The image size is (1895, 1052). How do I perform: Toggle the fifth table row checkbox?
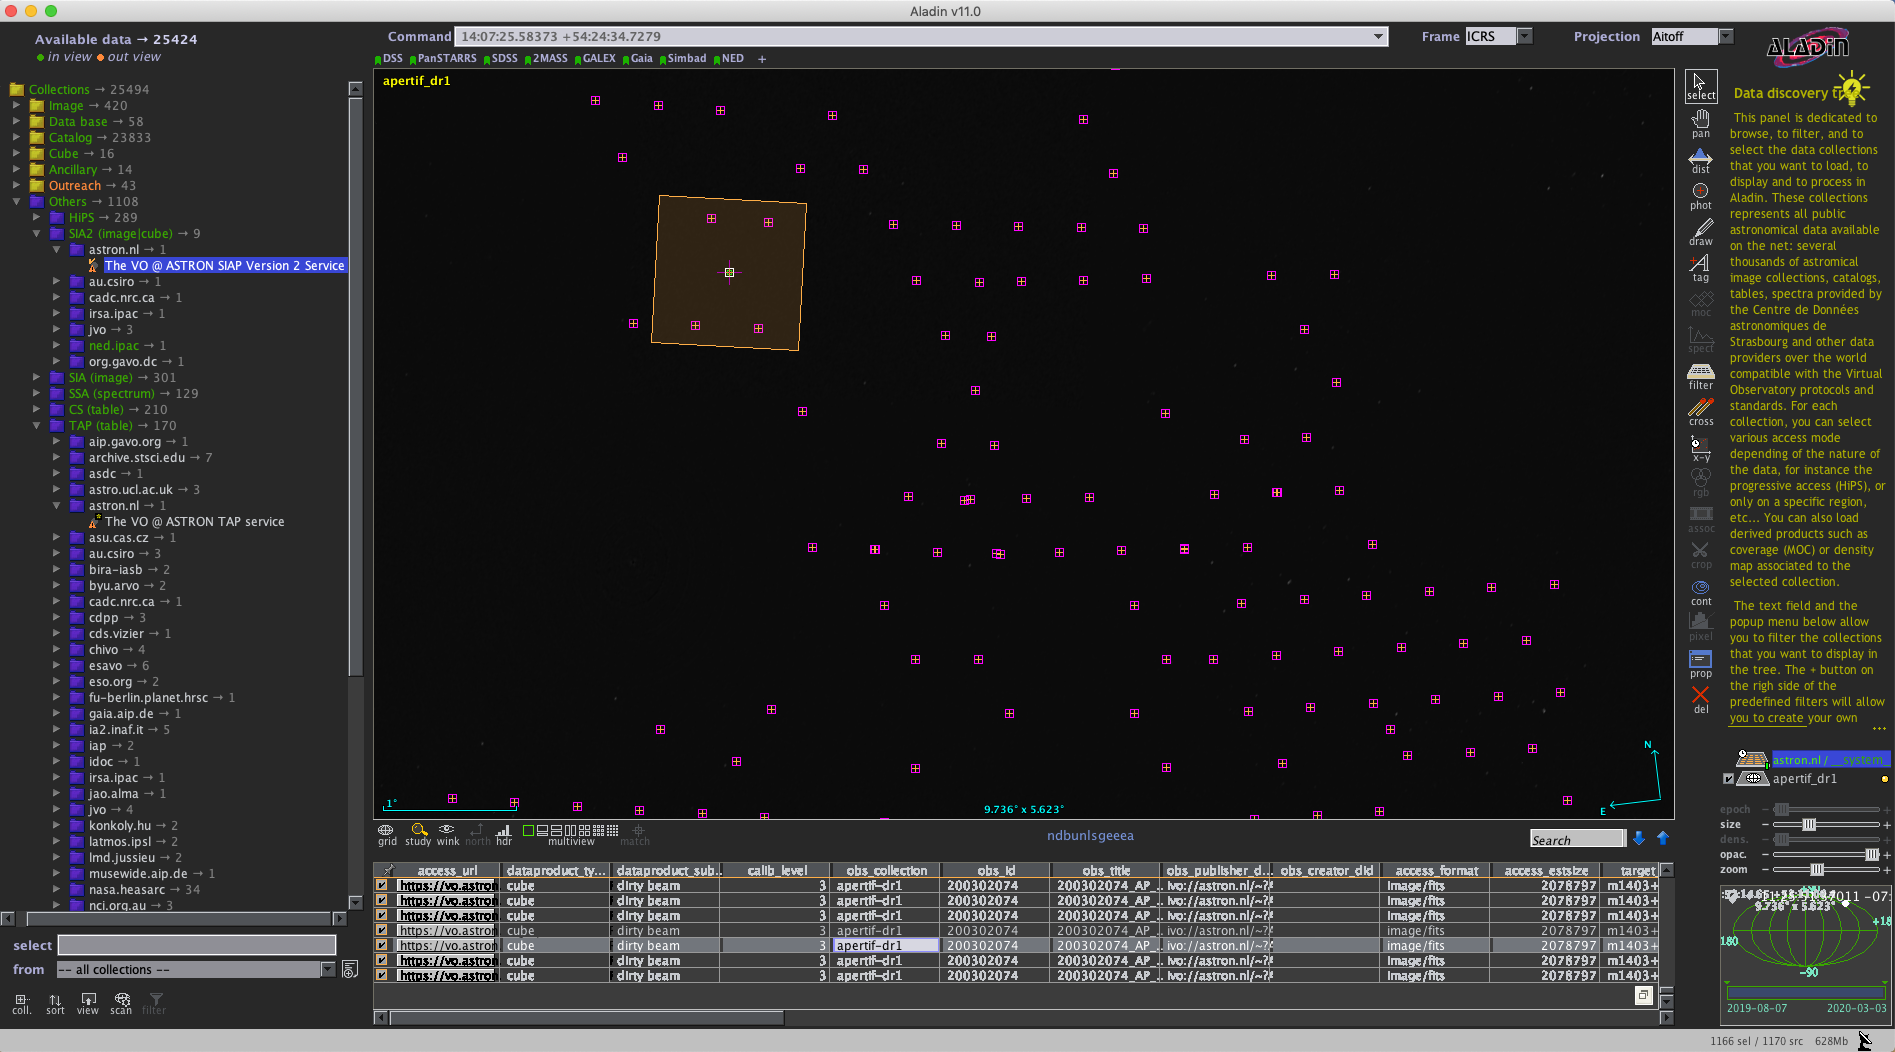coord(381,945)
